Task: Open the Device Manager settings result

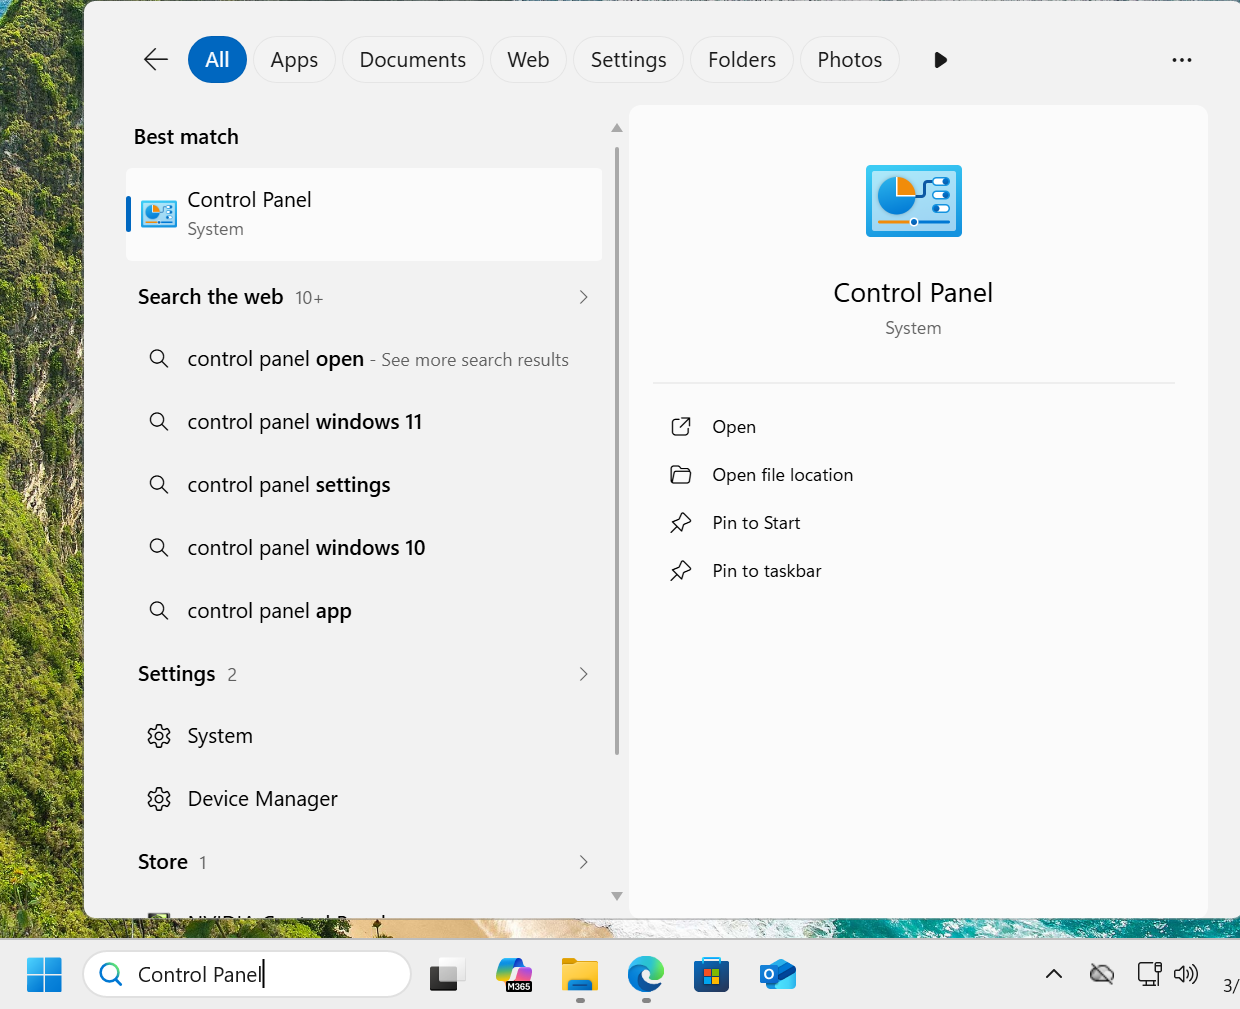Action: (364, 799)
